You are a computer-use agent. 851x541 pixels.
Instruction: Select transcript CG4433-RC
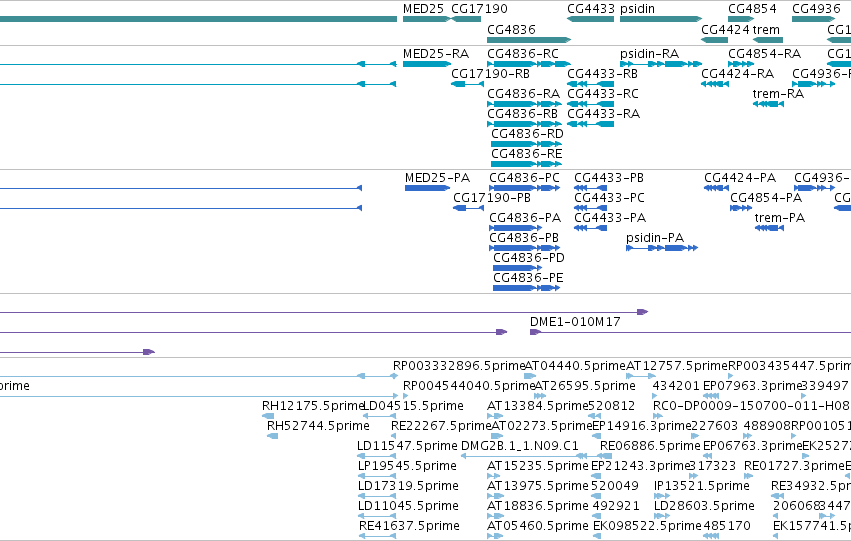[590, 104]
